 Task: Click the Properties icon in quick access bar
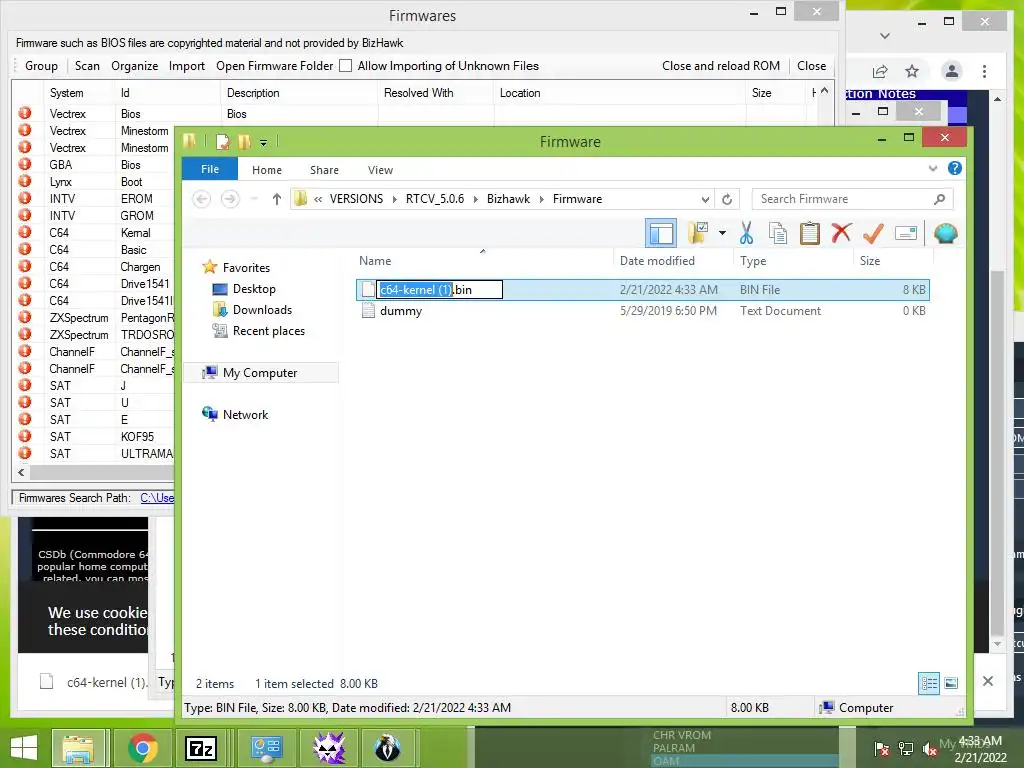coord(223,142)
